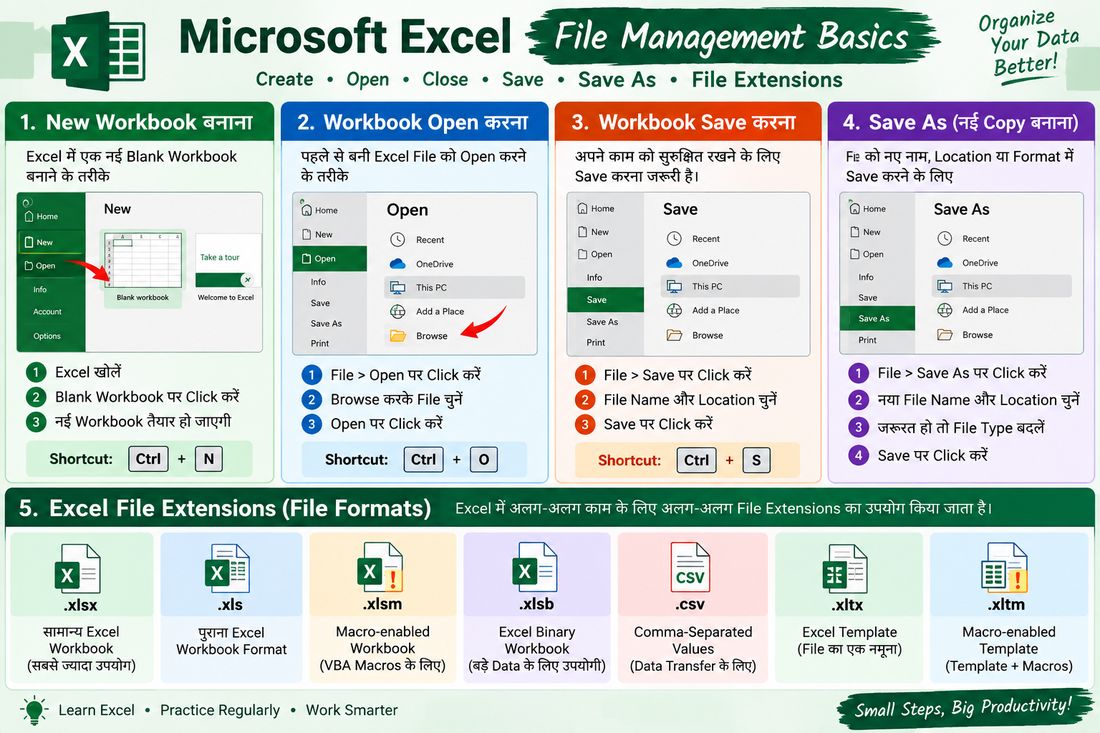The image size is (1100, 733).
Task: Click the Ctrl key beside the O key
Action: pos(423,459)
